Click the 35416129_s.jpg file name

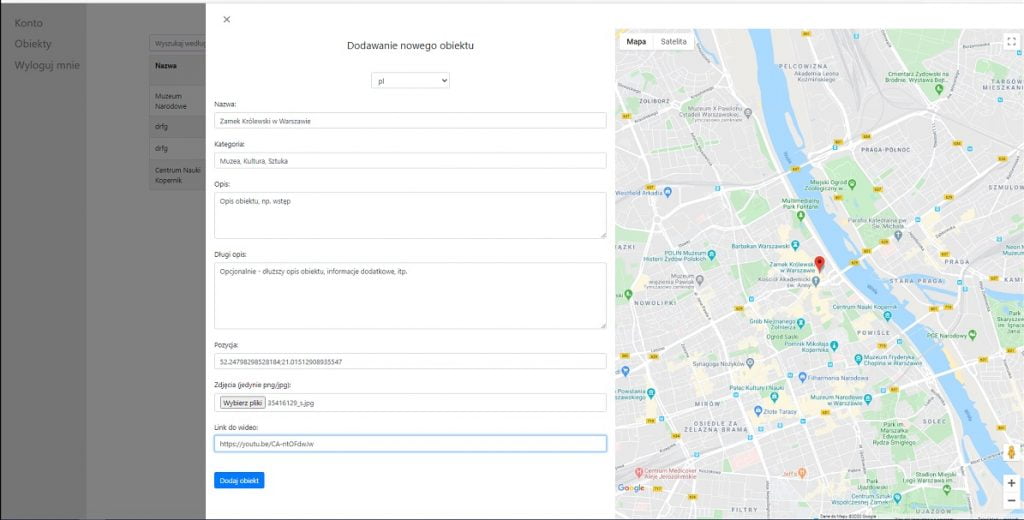[291, 403]
